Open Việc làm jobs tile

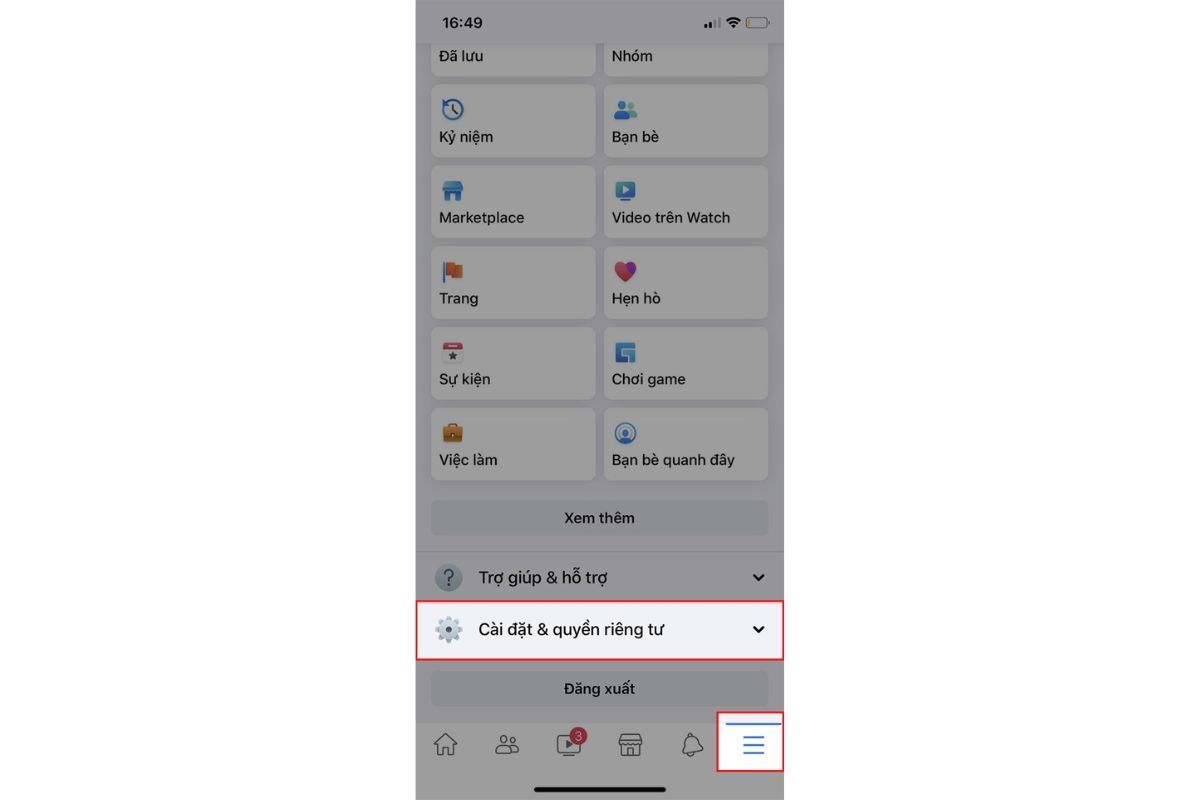coord(513,445)
